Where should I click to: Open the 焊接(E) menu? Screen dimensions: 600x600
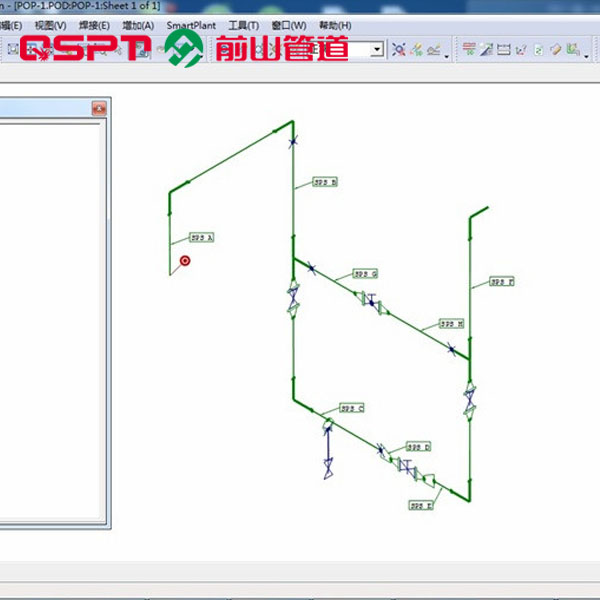point(93,25)
